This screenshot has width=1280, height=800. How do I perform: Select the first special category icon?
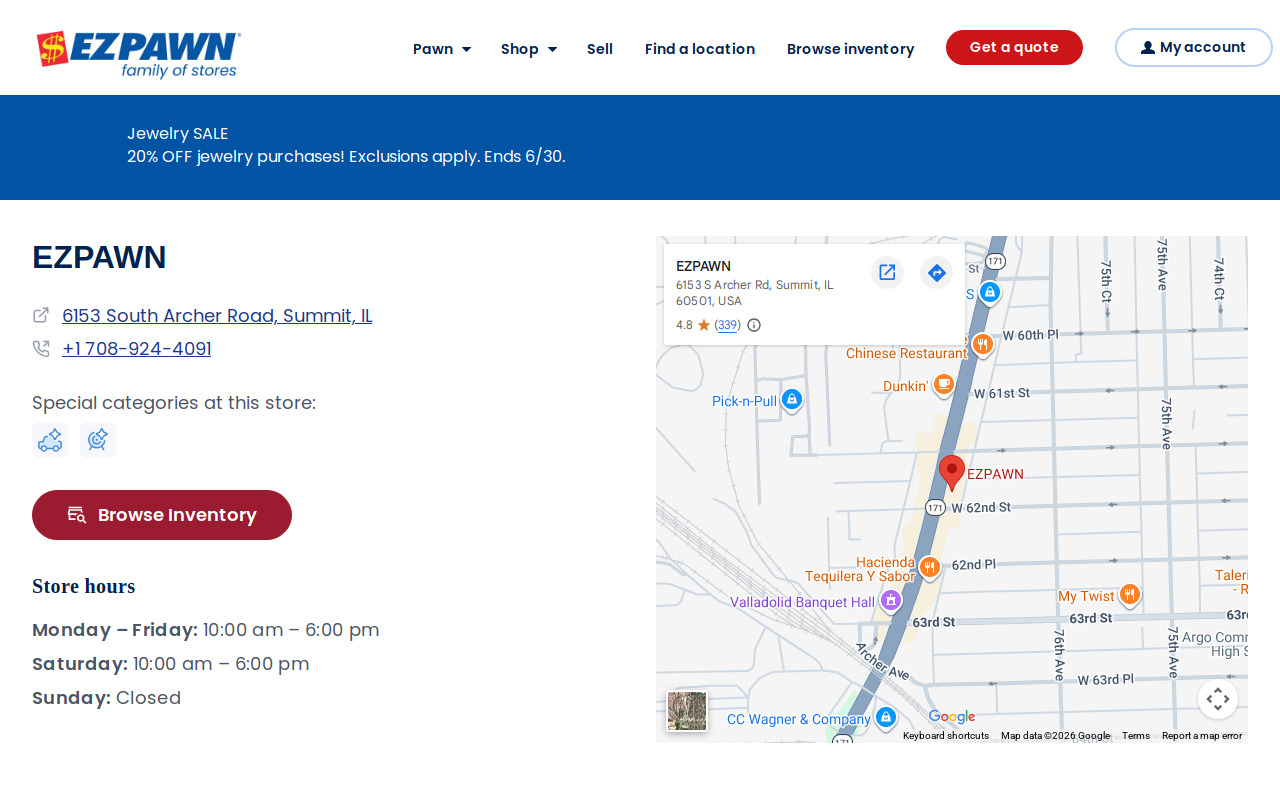[50, 440]
